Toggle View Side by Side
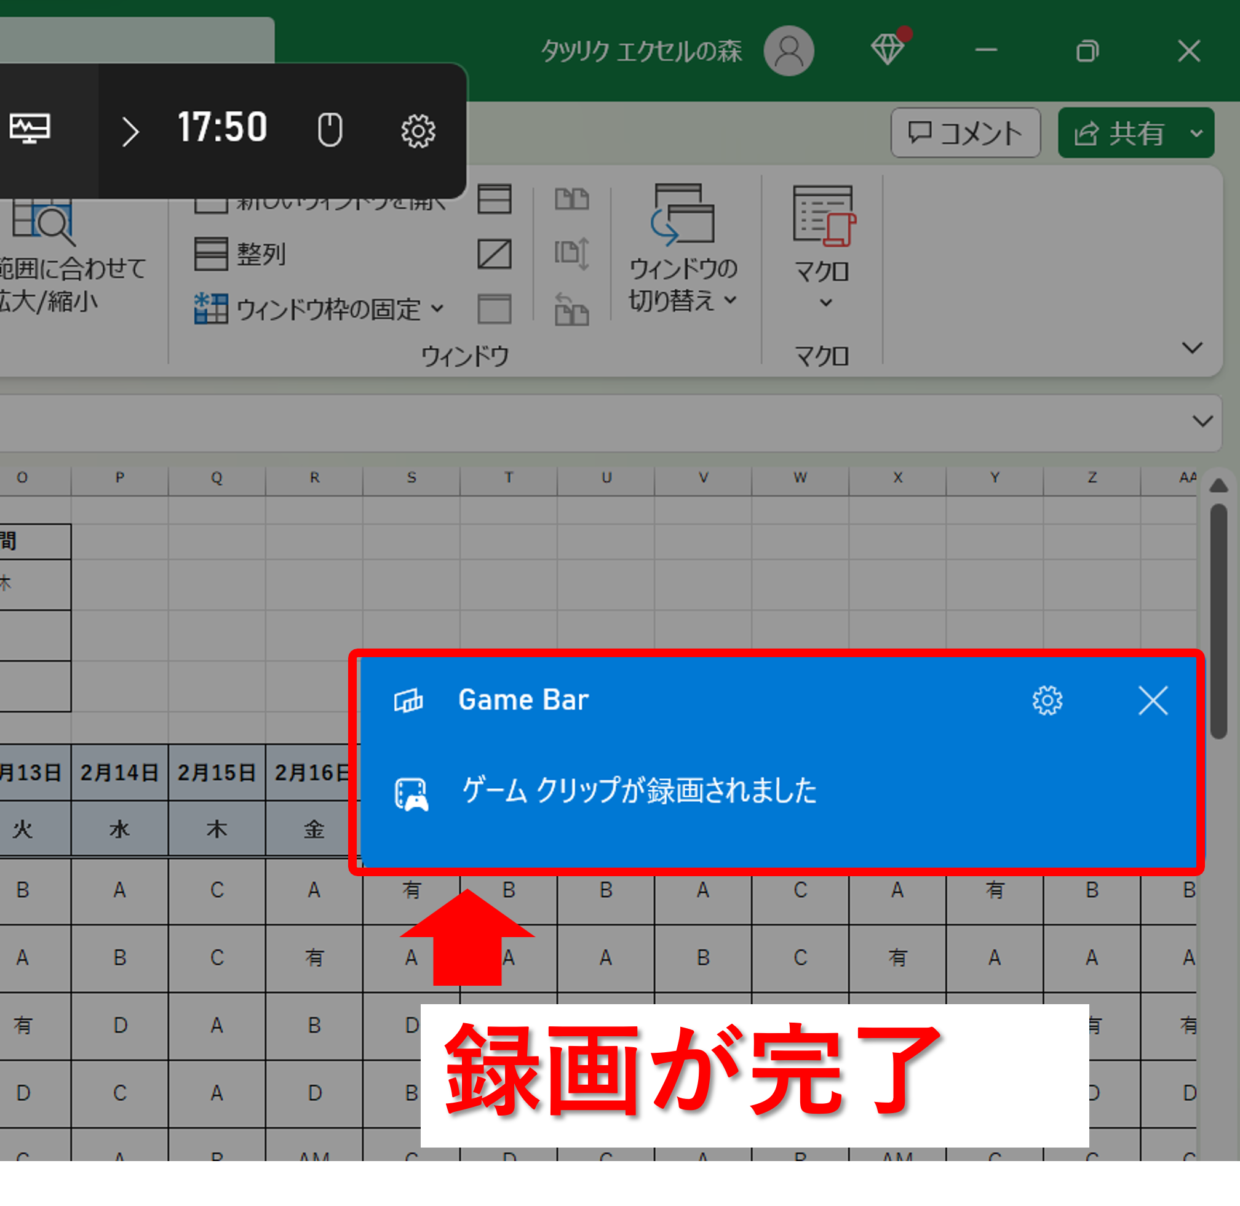This screenshot has height=1206, width=1240. pyautogui.click(x=572, y=199)
